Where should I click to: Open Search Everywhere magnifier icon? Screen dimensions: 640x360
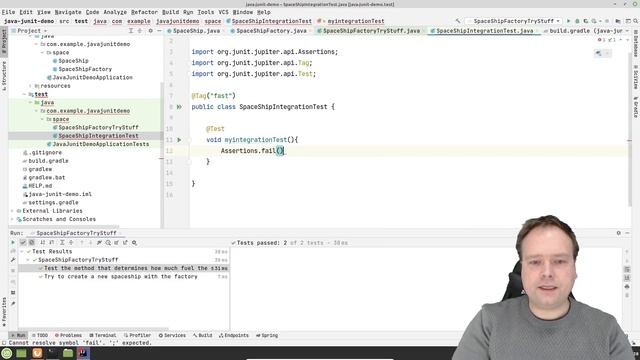pyautogui.click(x=636, y=21)
